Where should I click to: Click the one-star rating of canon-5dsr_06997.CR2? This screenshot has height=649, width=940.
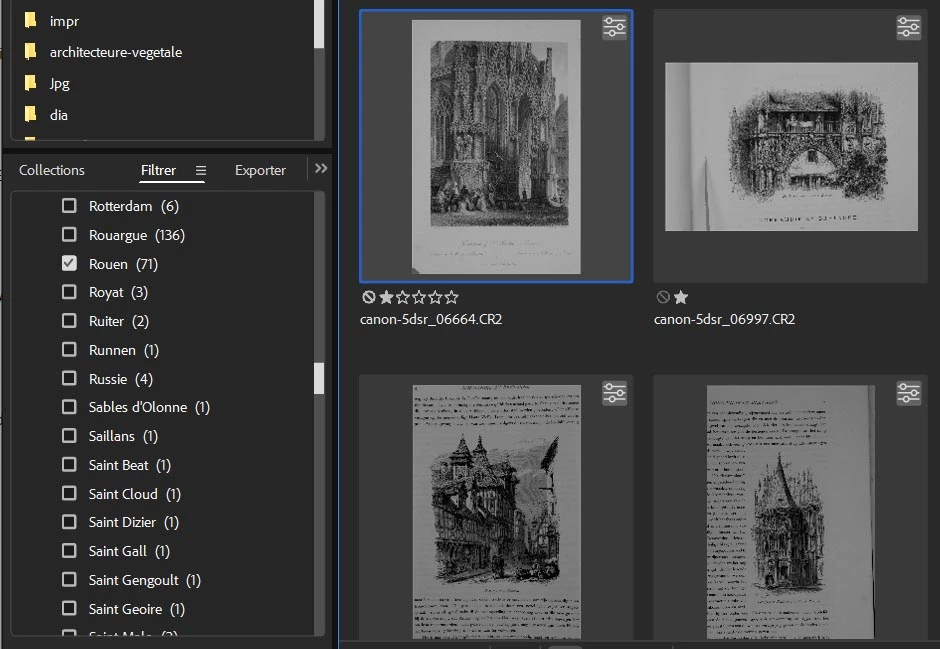point(681,297)
